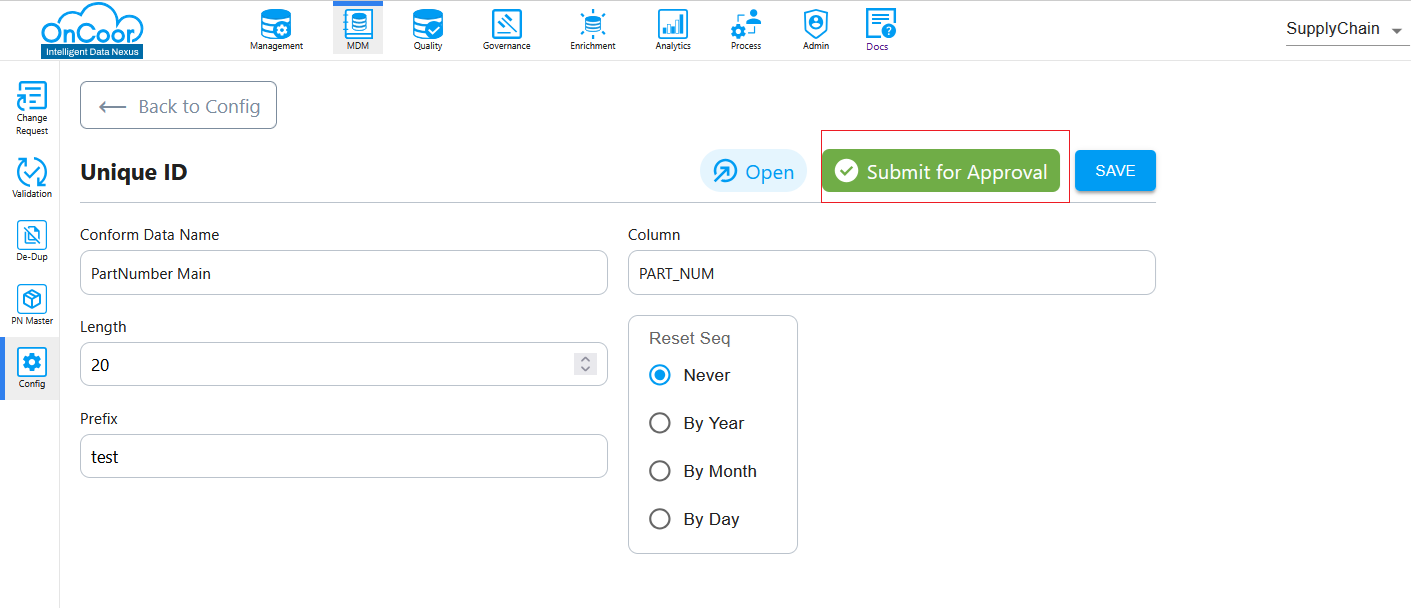Open the Enrichment module icon
The width and height of the screenshot is (1411, 608).
pos(593,30)
